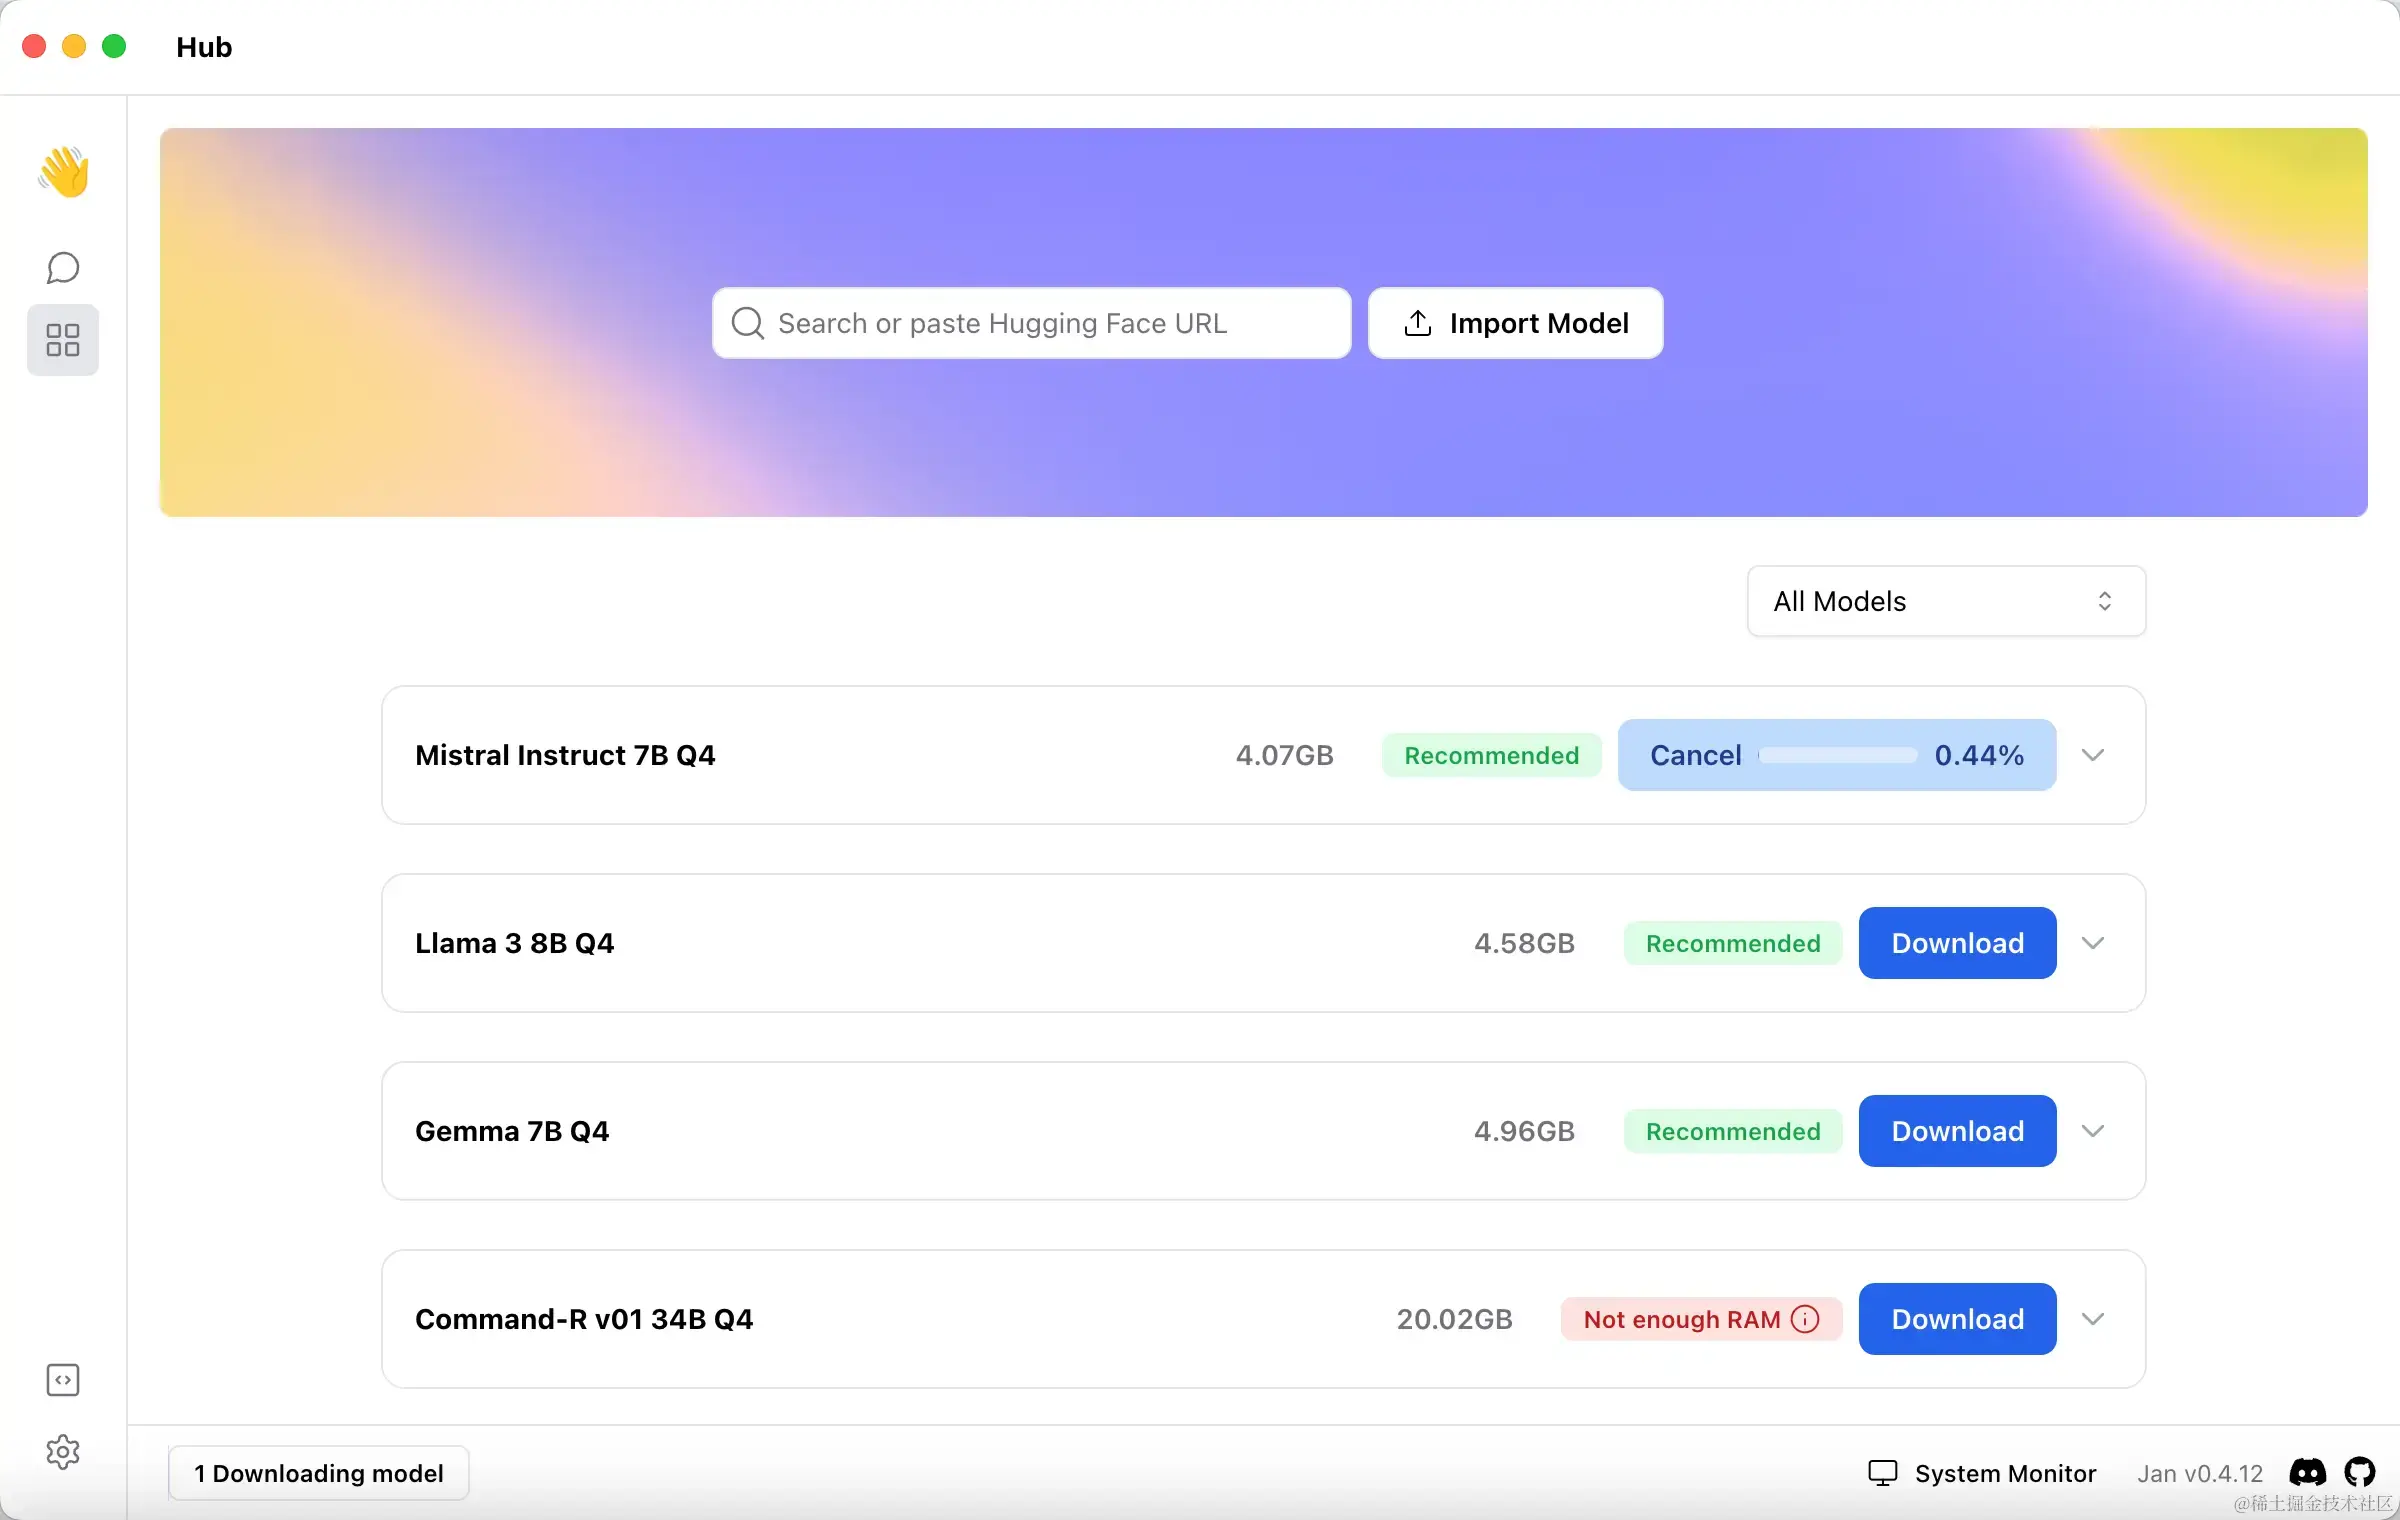The height and width of the screenshot is (1520, 2400).
Task: Click the waving hand Jan logo icon
Action: click(63, 172)
